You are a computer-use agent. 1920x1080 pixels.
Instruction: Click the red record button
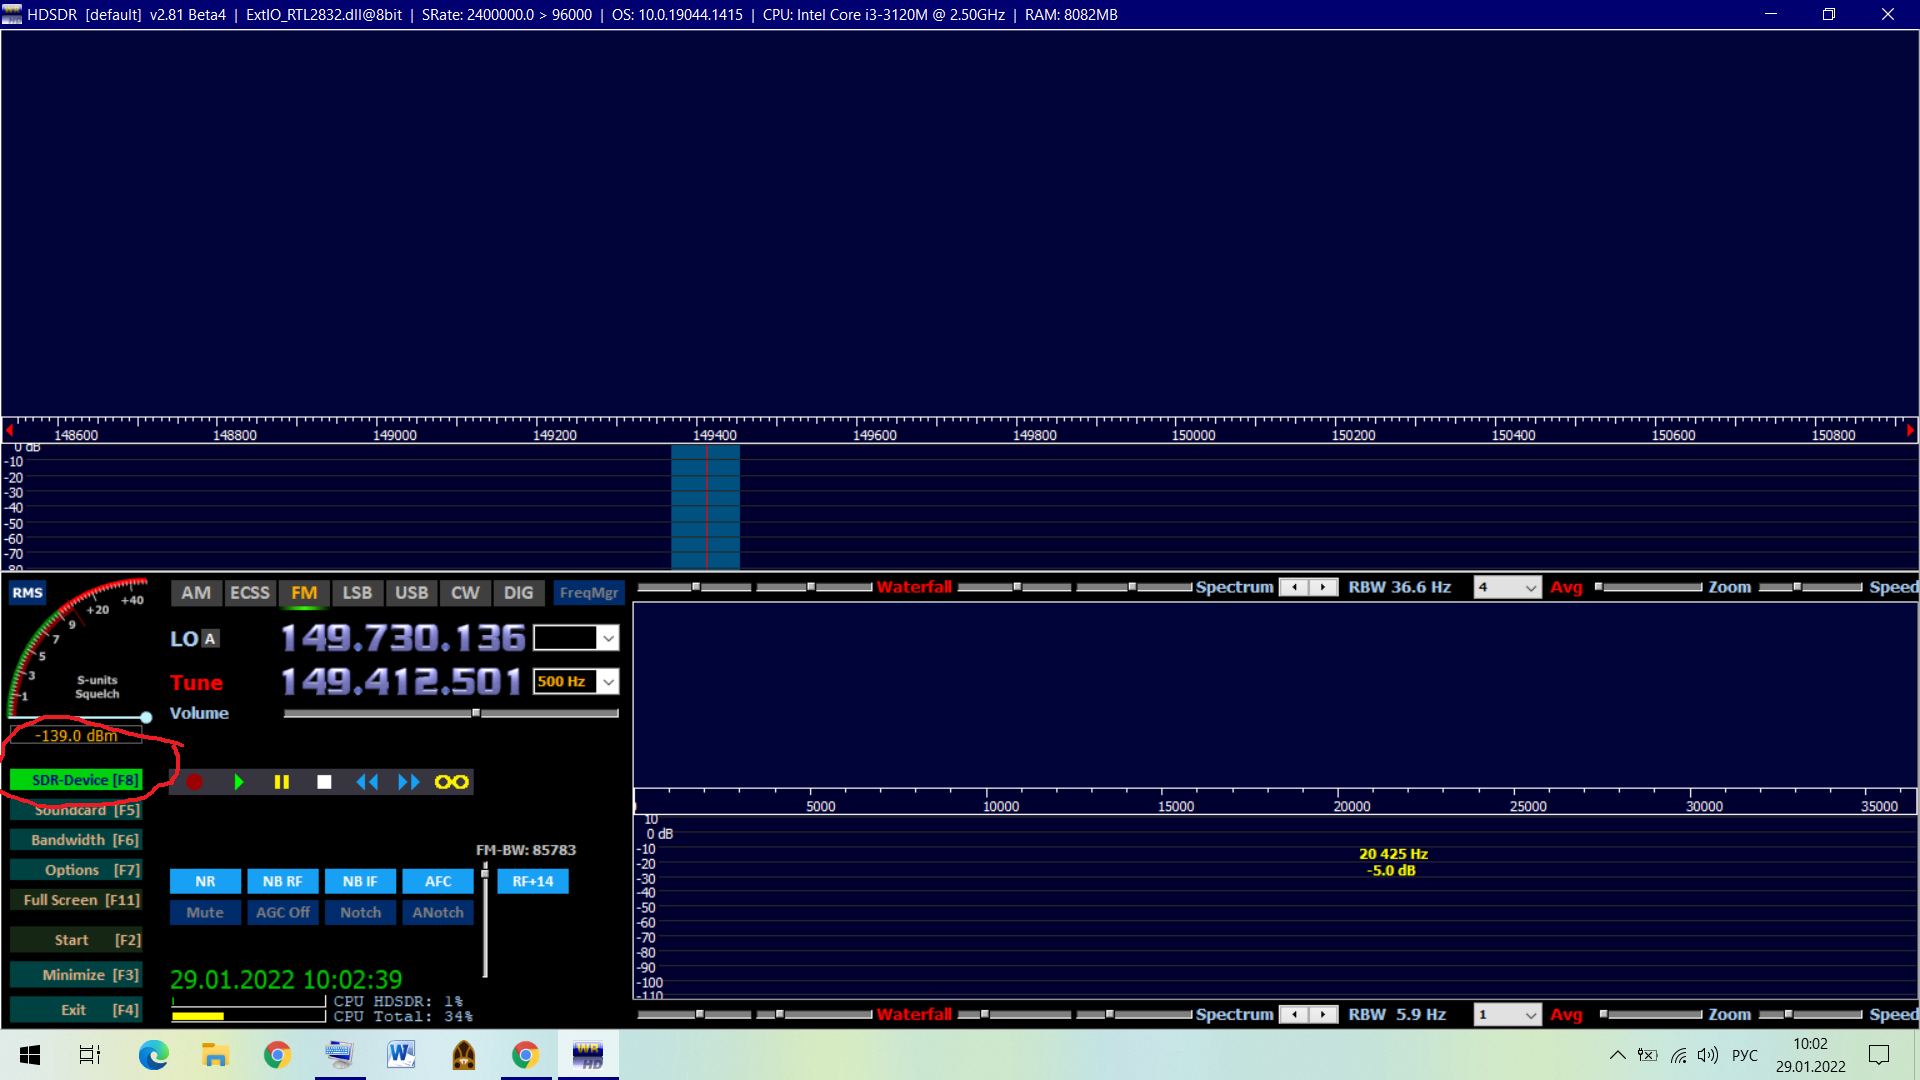(x=195, y=782)
